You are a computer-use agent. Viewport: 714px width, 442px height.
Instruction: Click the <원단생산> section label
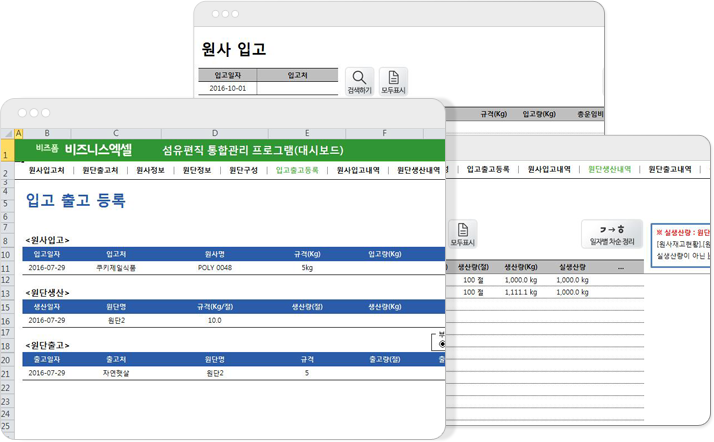click(x=47, y=293)
